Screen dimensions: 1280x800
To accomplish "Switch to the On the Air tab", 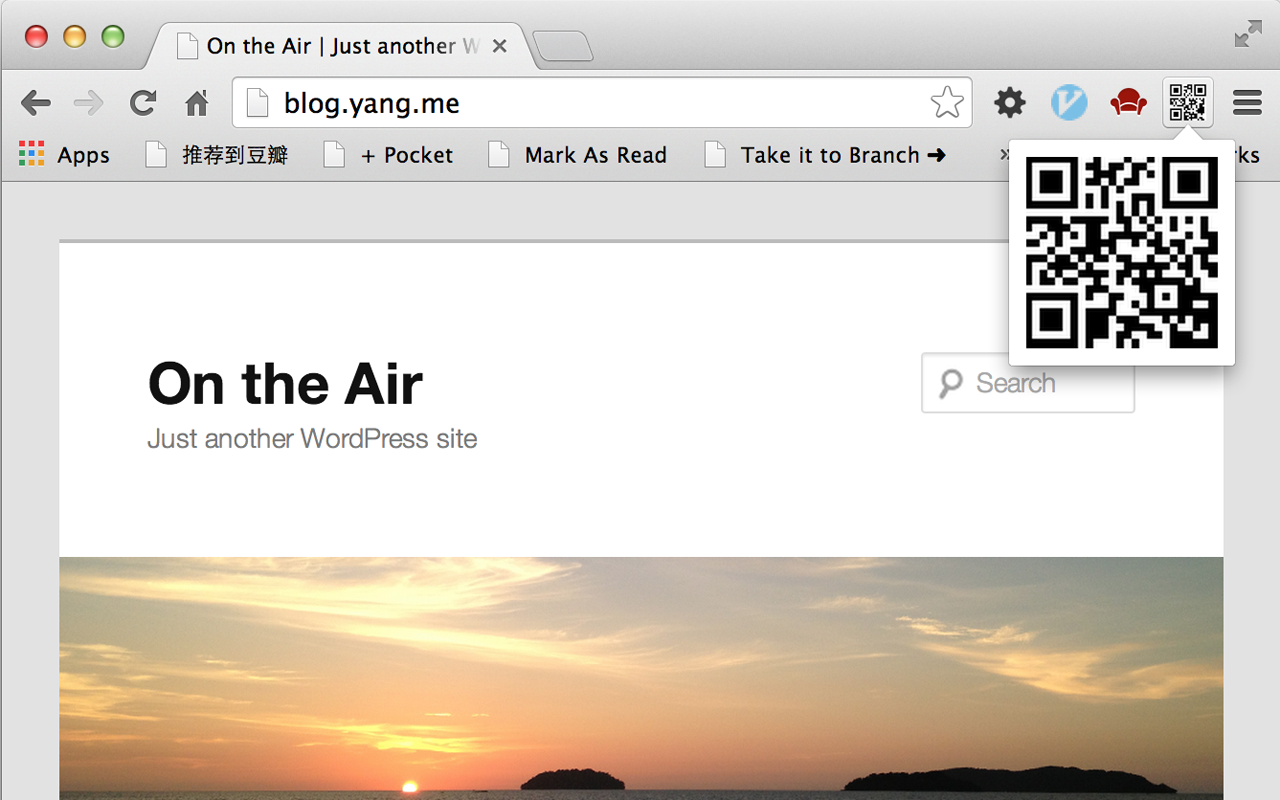I will pyautogui.click(x=340, y=45).
